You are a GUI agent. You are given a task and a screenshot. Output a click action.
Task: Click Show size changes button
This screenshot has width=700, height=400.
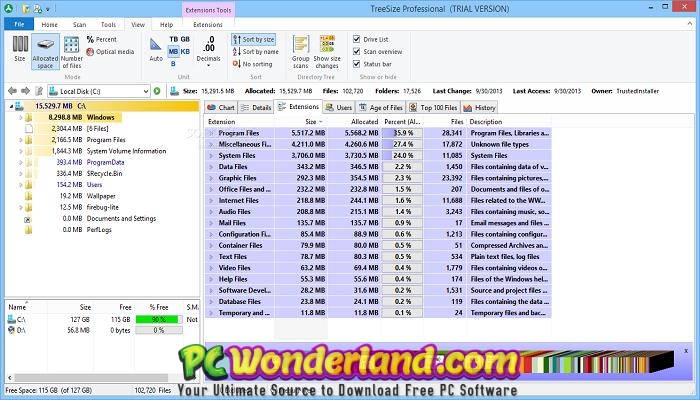(x=327, y=52)
